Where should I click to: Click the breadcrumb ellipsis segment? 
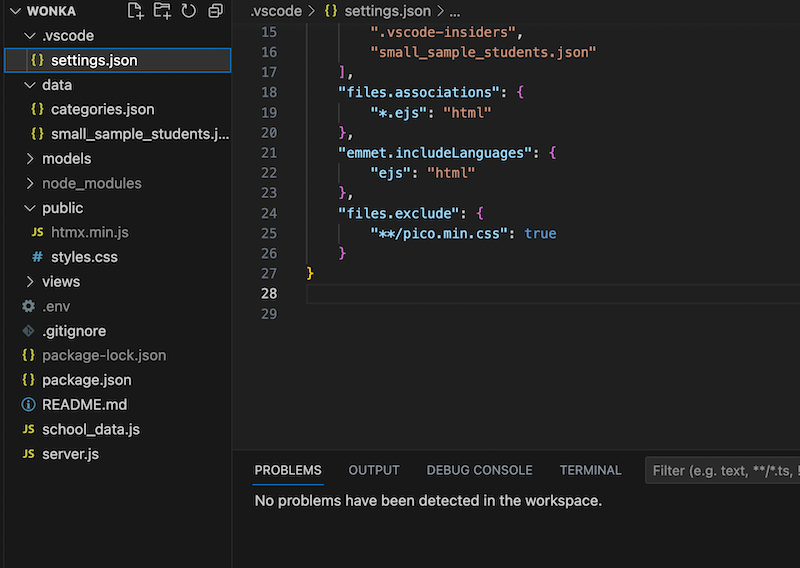coord(455,11)
